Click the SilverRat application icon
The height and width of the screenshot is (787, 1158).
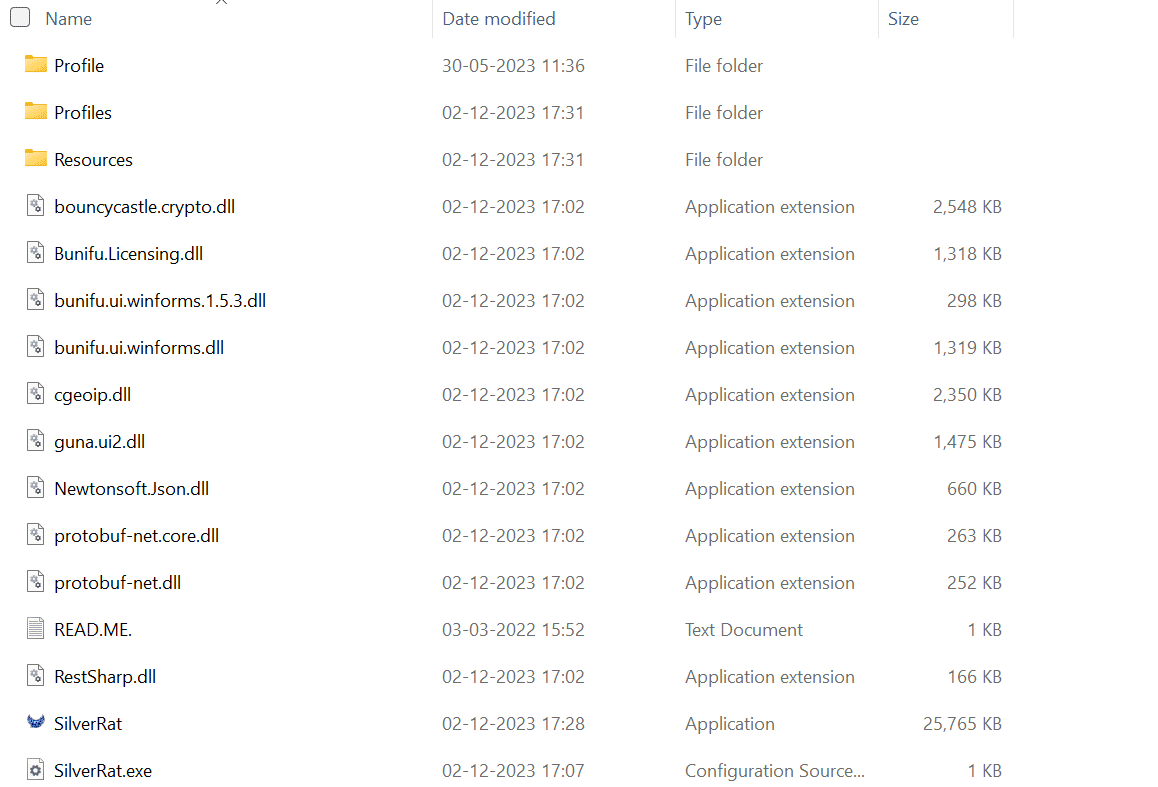coord(35,722)
